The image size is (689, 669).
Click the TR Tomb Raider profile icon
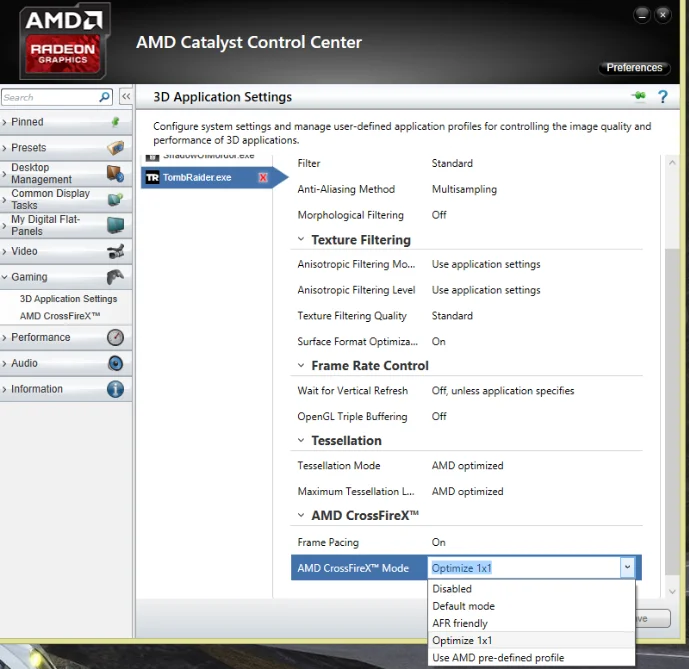click(x=152, y=178)
